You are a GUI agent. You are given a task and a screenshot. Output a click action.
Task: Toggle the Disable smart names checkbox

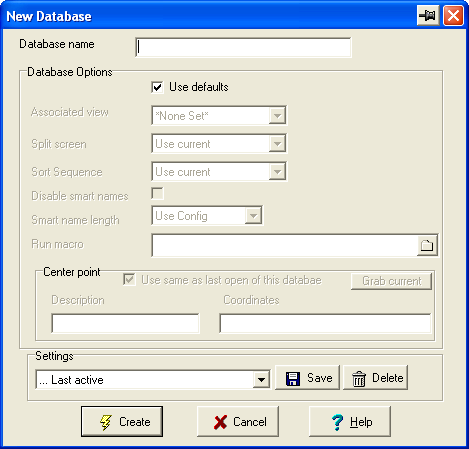click(x=157, y=193)
